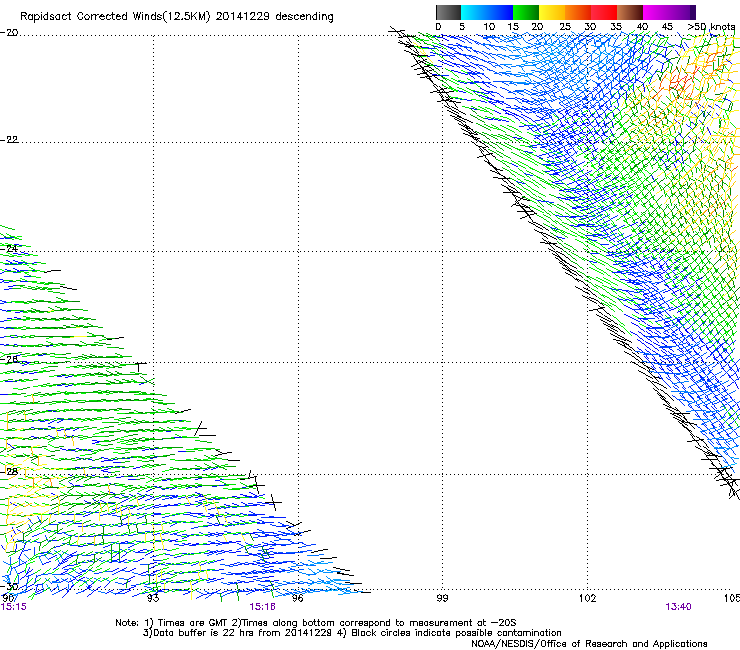Click the '-30' latitude axis label
The width and height of the screenshot is (740, 650).
(x=9, y=586)
